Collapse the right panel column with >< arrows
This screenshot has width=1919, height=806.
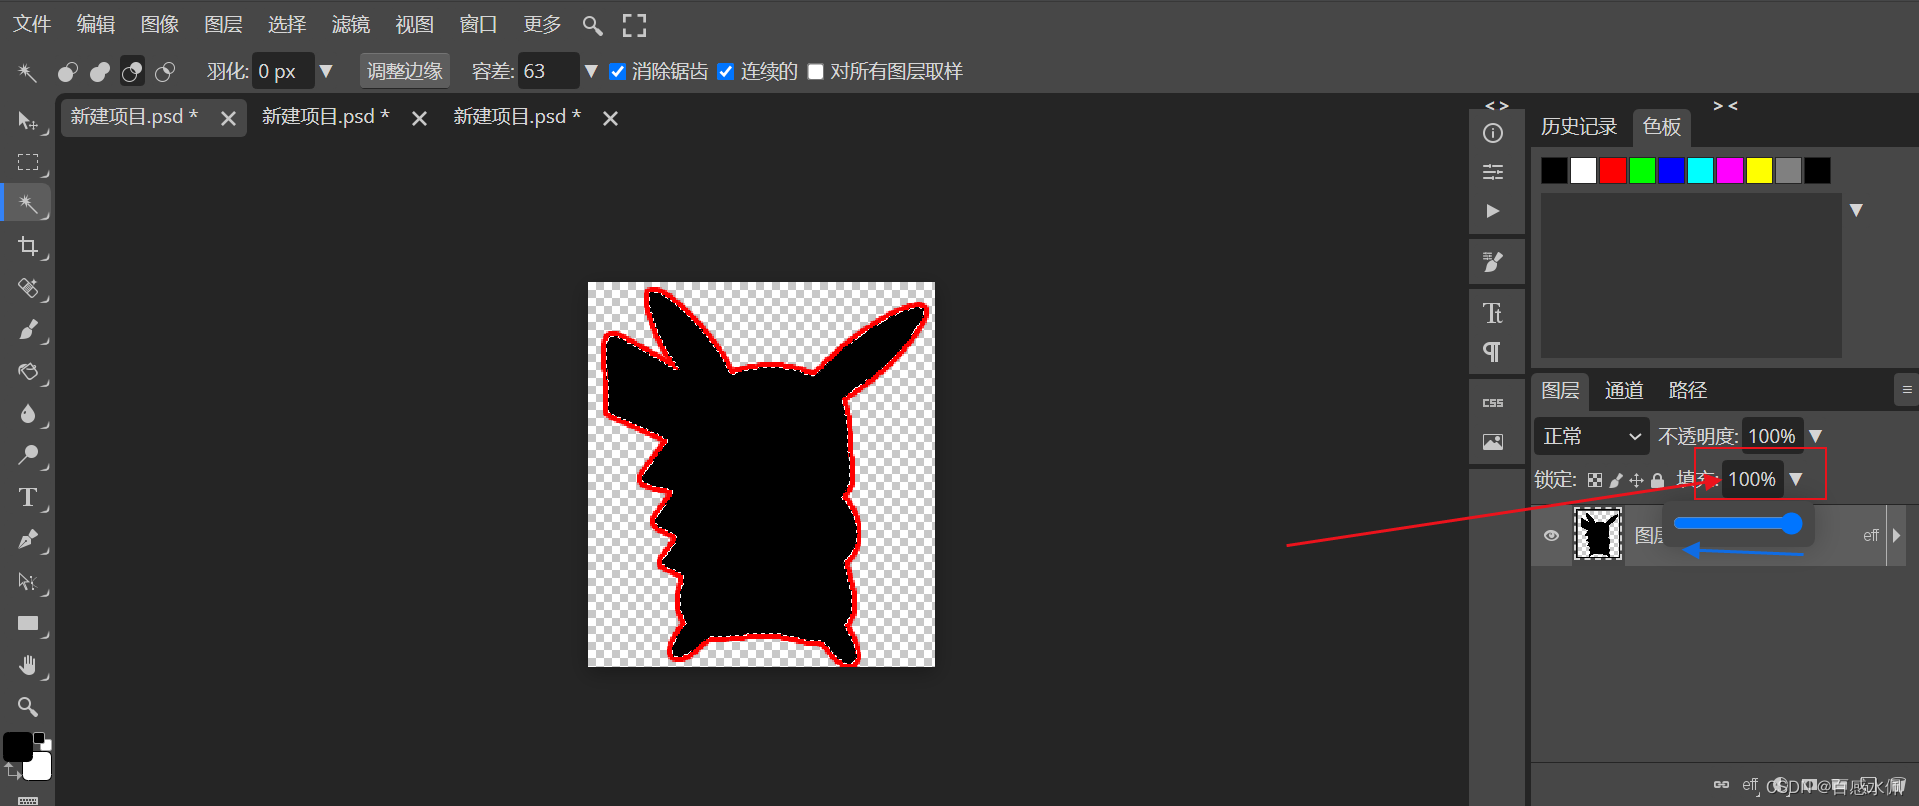[1725, 106]
